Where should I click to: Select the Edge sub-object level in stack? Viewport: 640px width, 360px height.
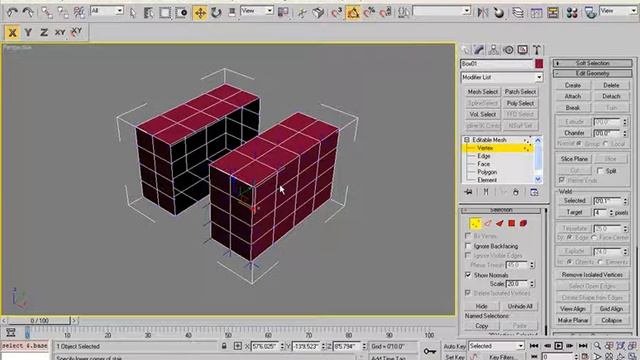tap(484, 156)
